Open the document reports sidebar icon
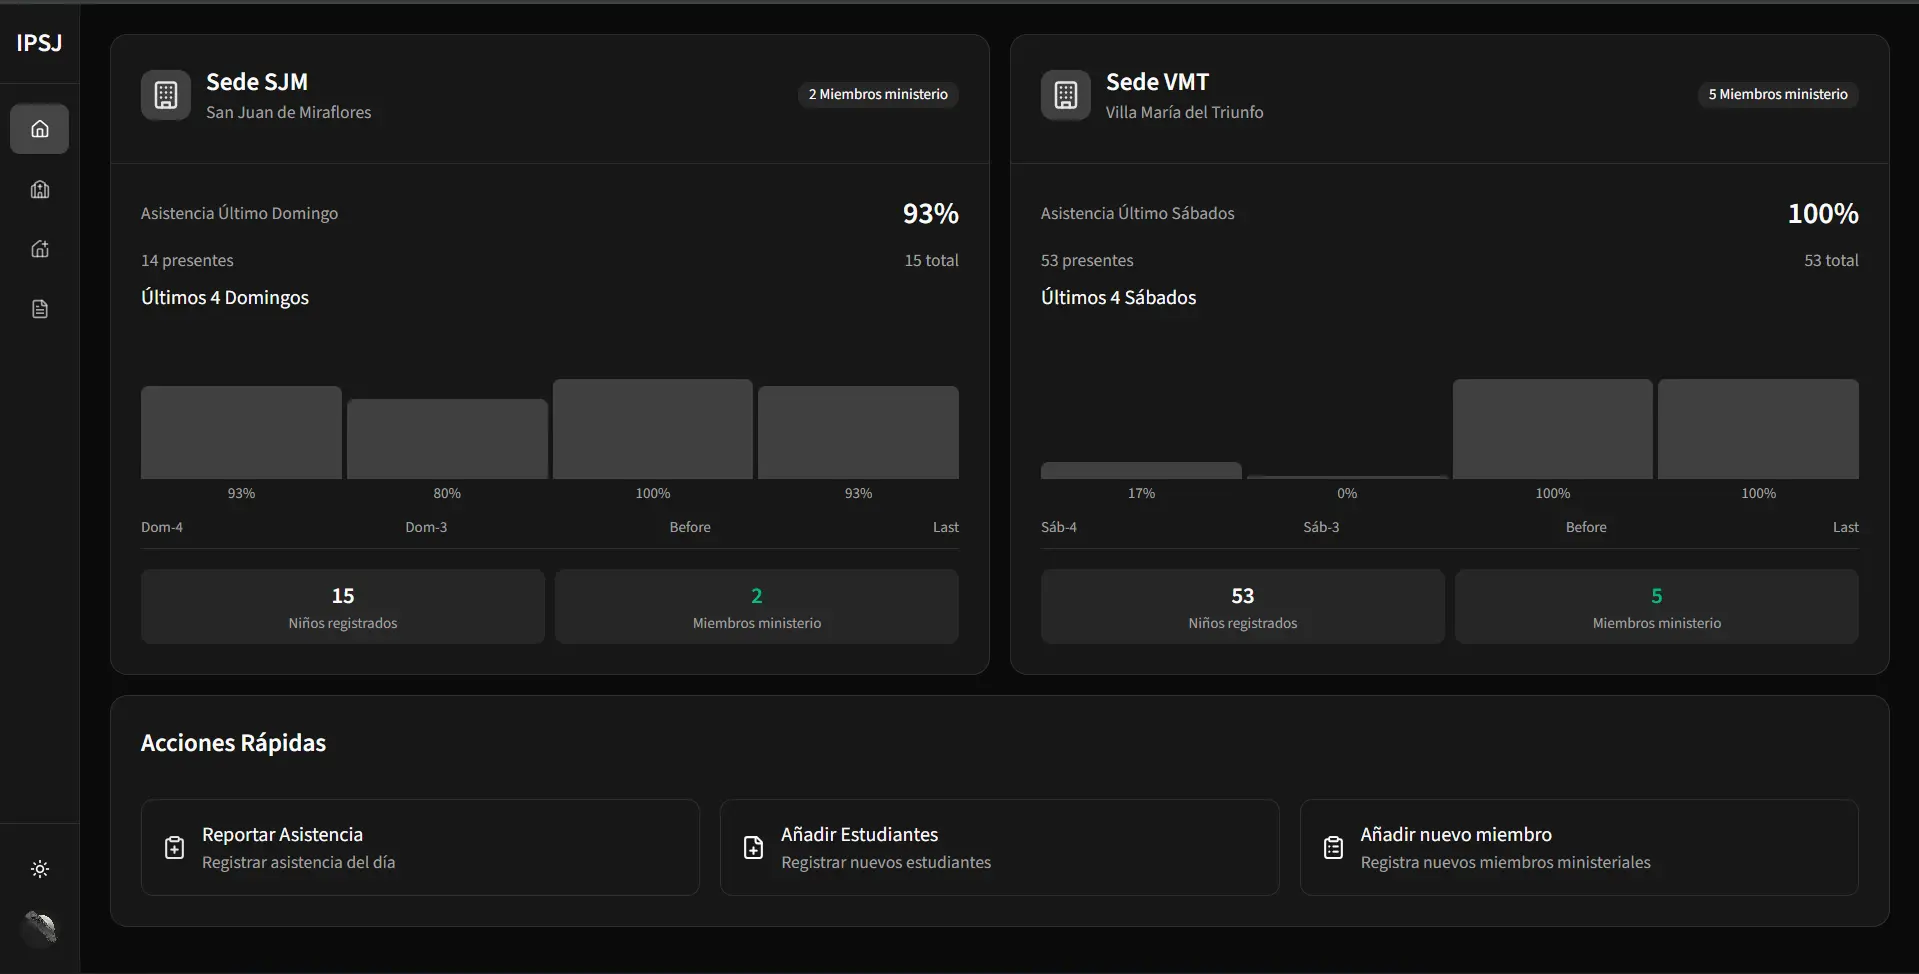 click(40, 309)
